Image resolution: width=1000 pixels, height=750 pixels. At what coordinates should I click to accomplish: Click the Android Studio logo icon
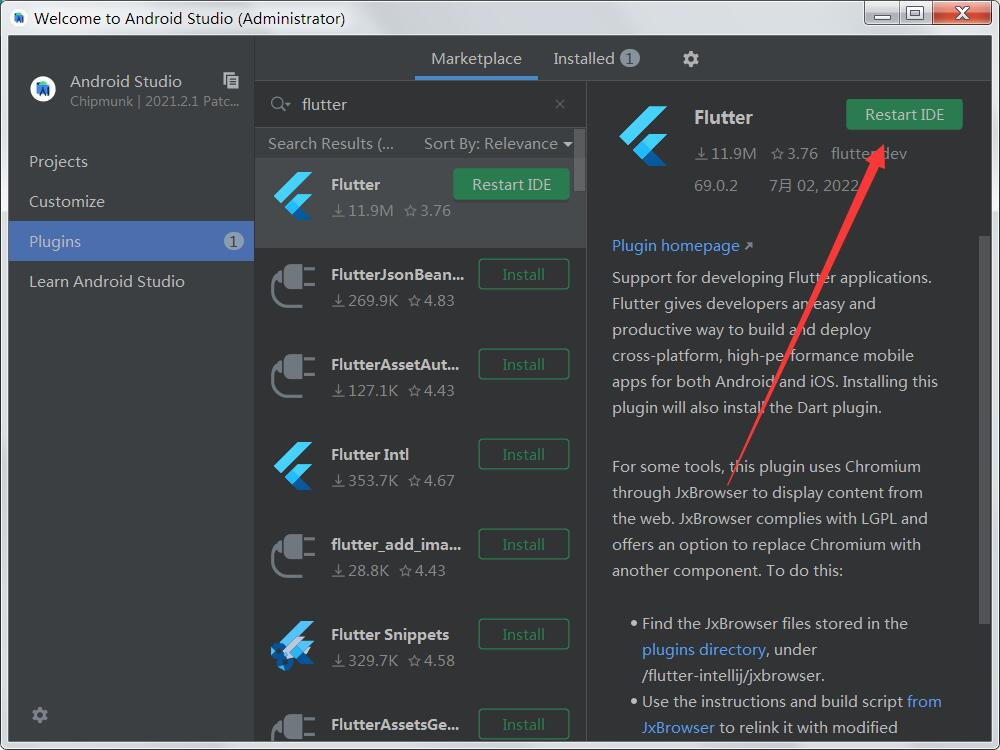pyautogui.click(x=43, y=89)
